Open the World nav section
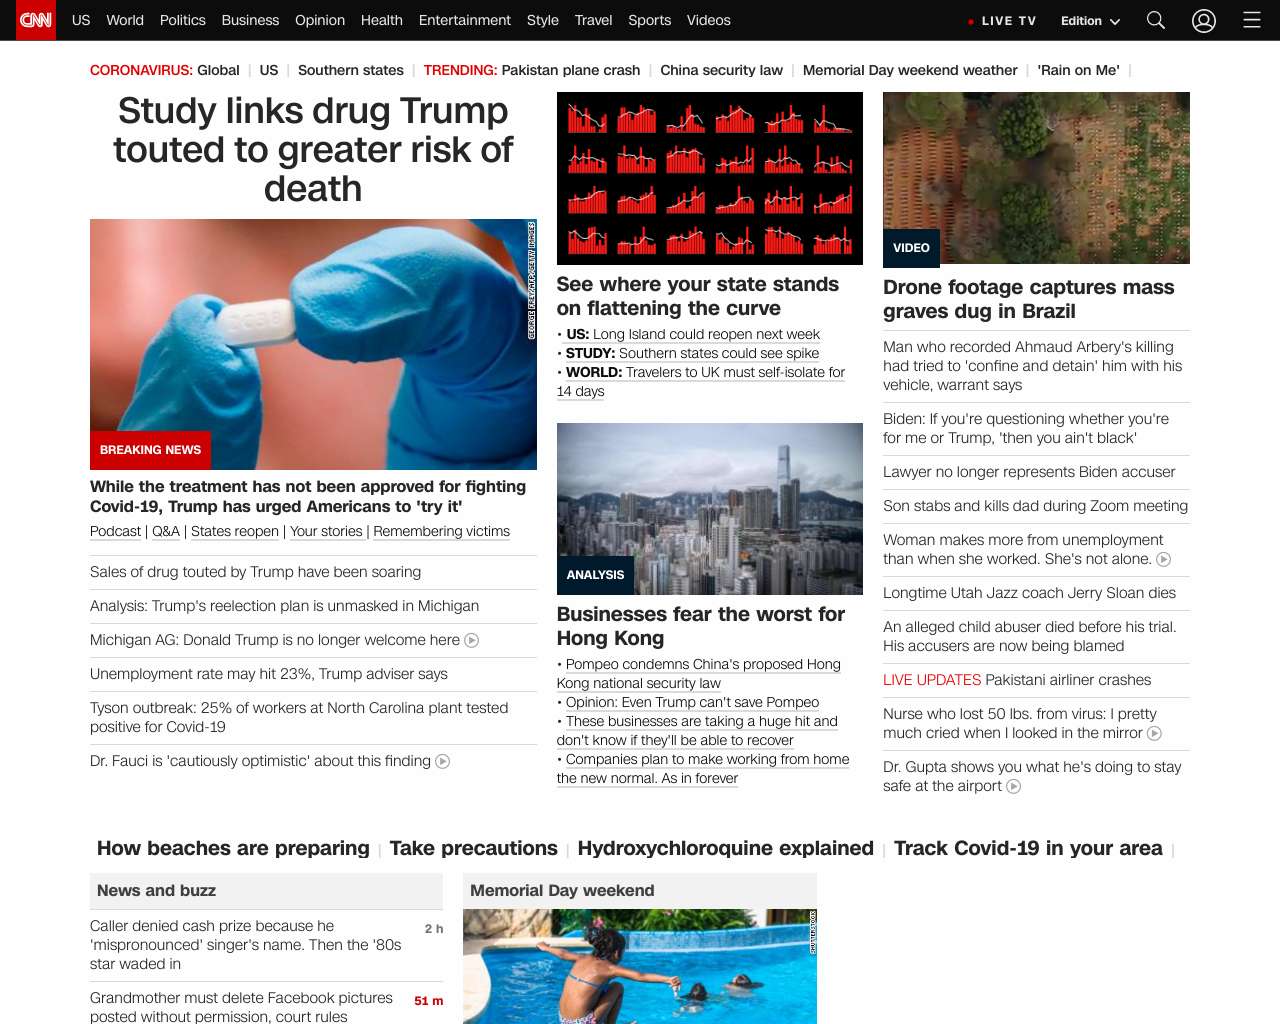Image resolution: width=1280 pixels, height=1024 pixels. (125, 20)
